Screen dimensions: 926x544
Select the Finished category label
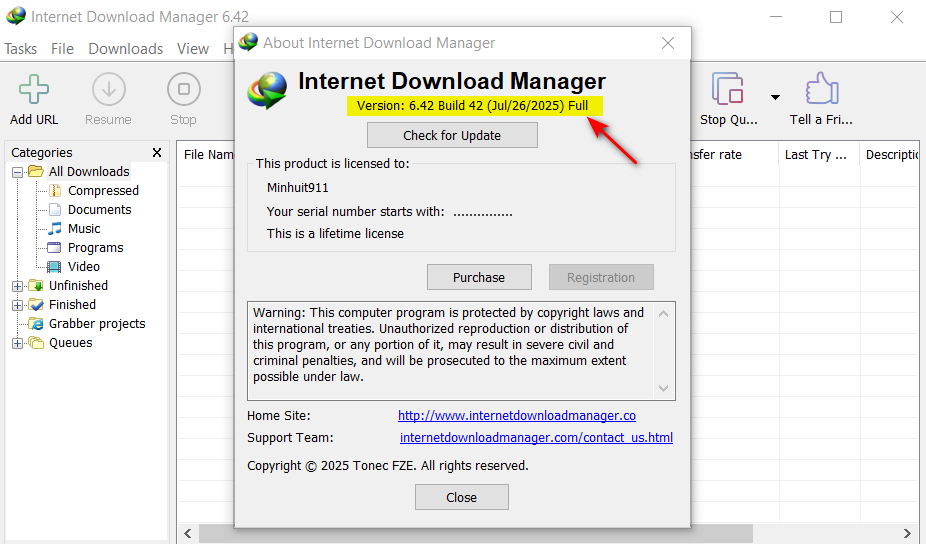(72, 304)
